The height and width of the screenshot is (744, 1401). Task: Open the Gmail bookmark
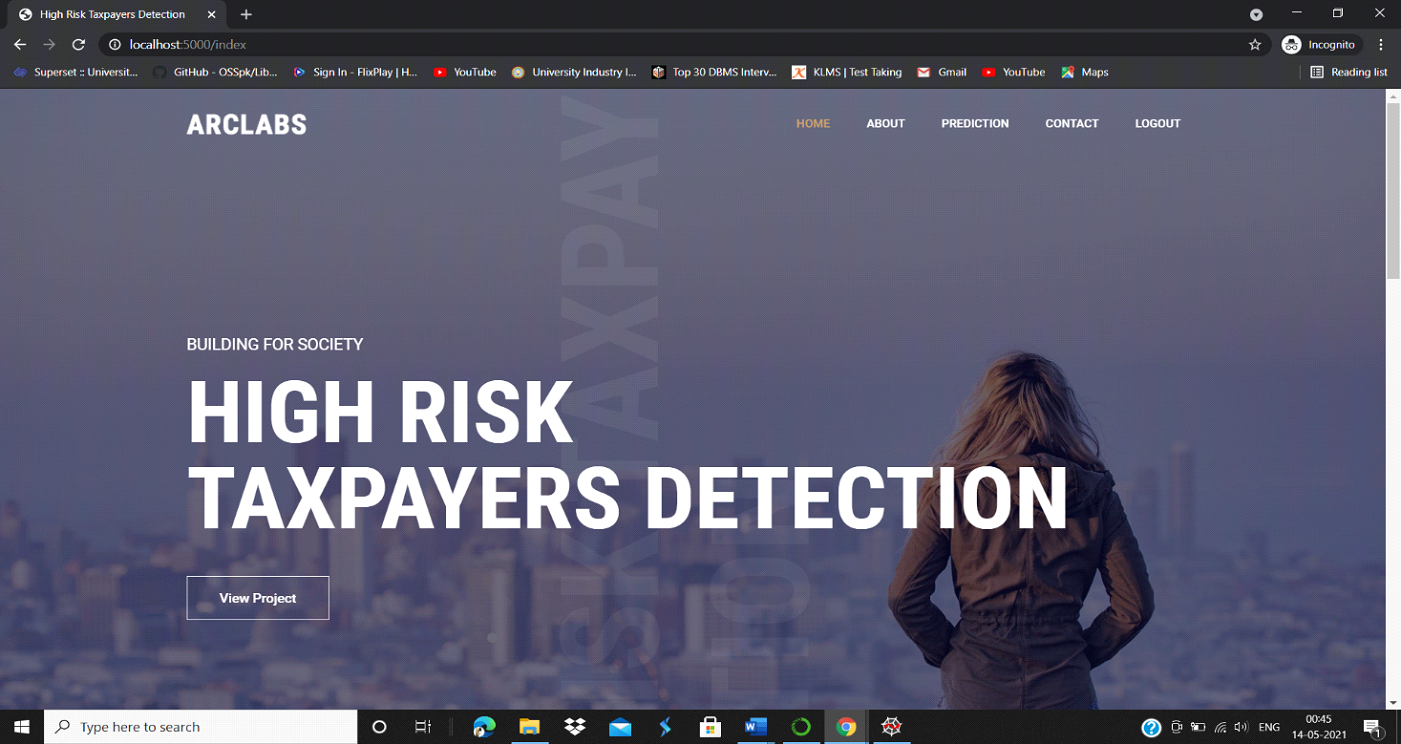point(941,72)
